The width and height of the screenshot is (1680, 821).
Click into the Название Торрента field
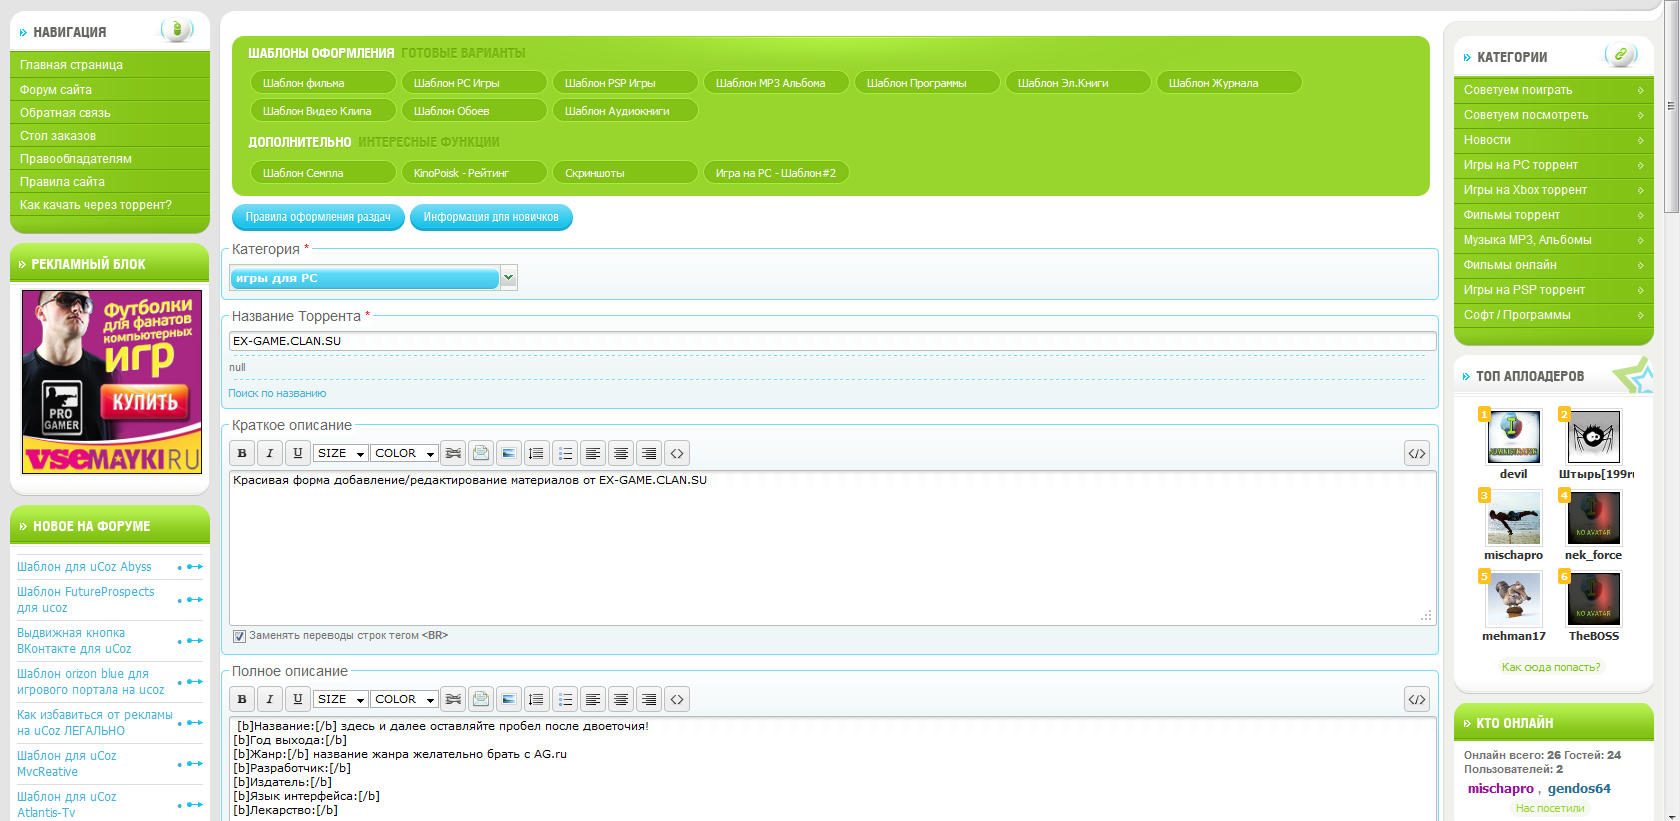tap(832, 341)
